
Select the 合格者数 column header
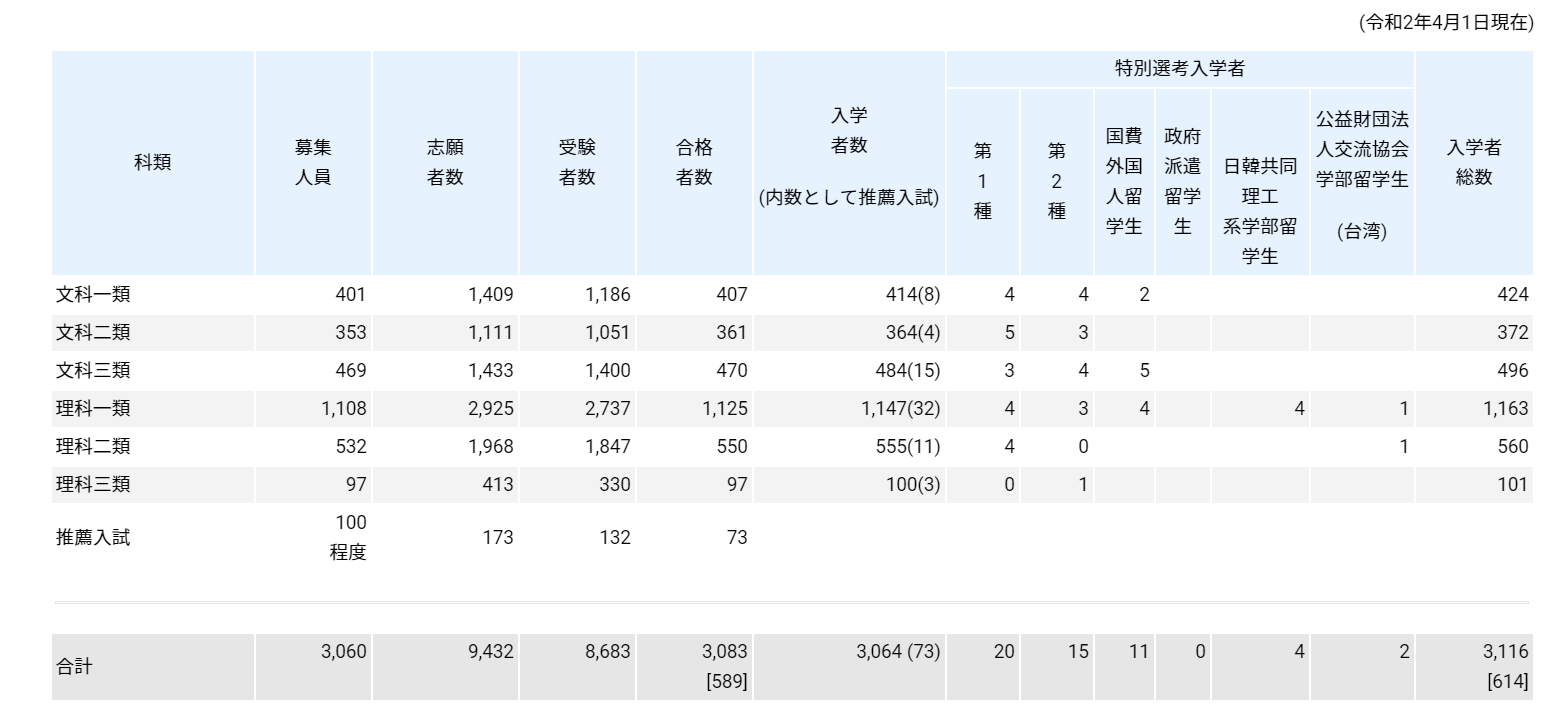[694, 163]
